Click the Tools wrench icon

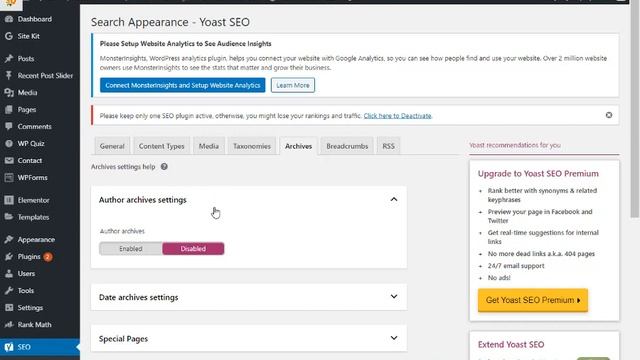9,291
